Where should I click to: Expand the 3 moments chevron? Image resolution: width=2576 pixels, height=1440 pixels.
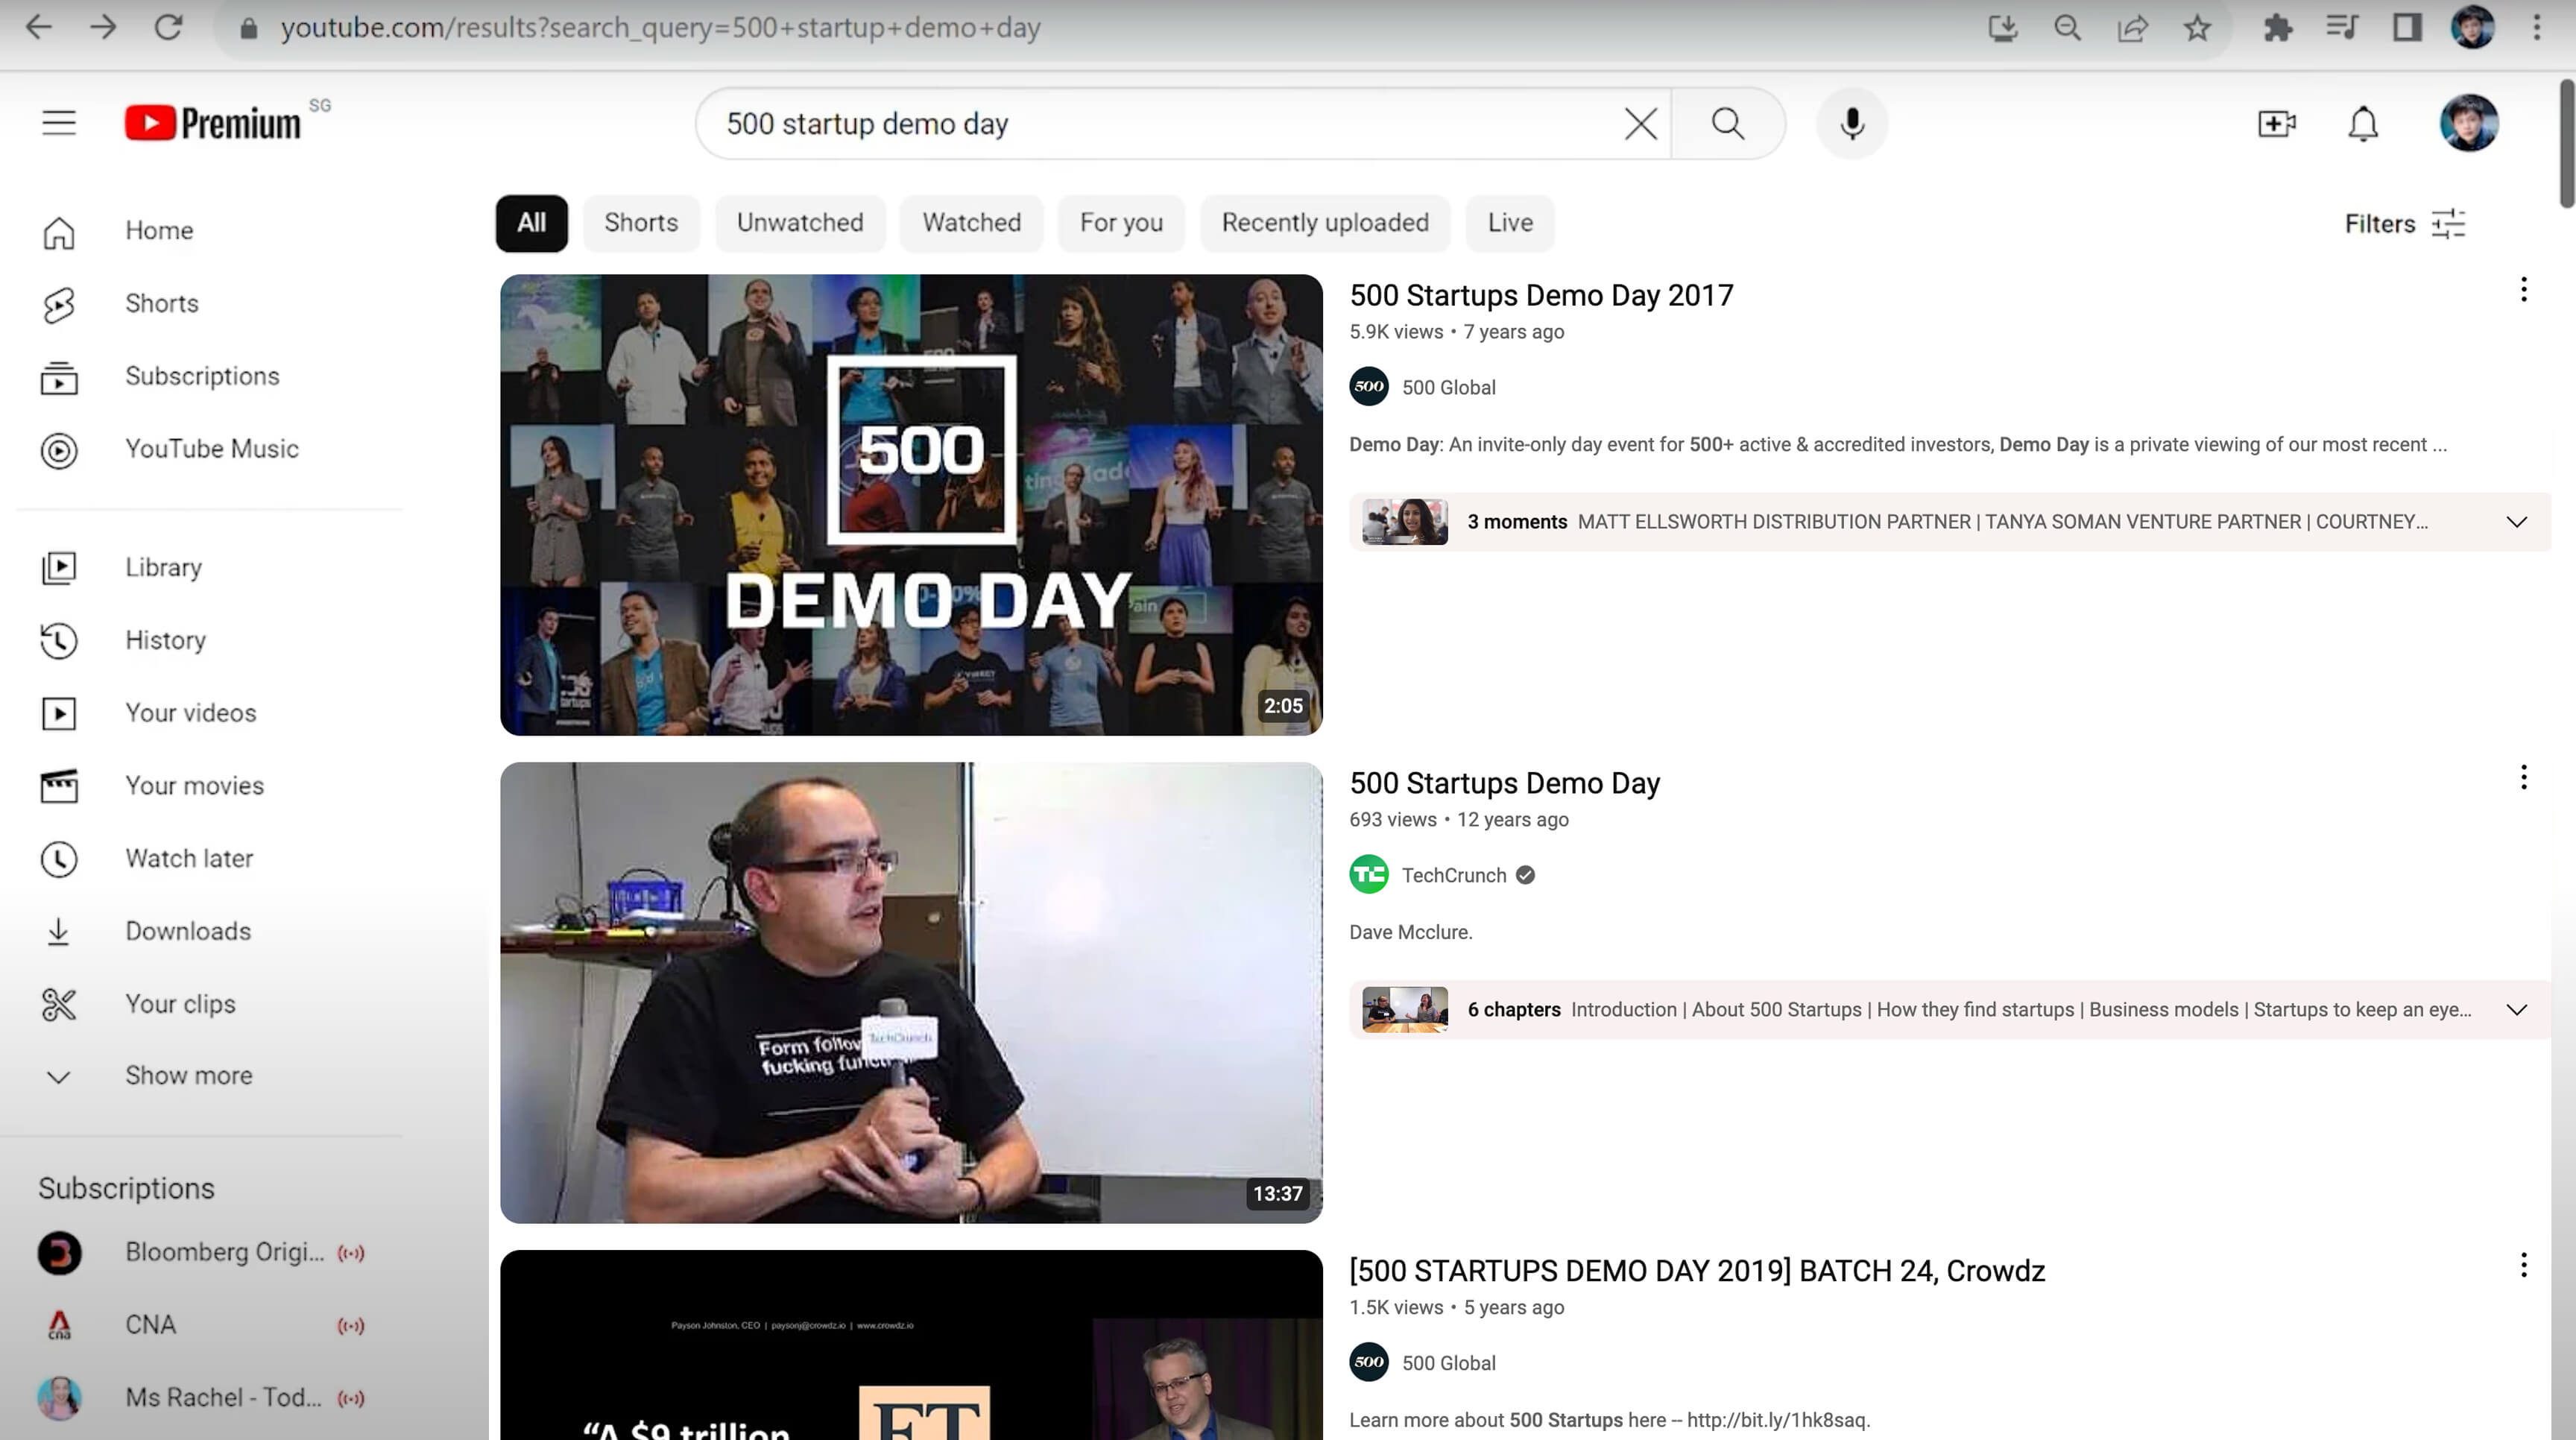2516,522
